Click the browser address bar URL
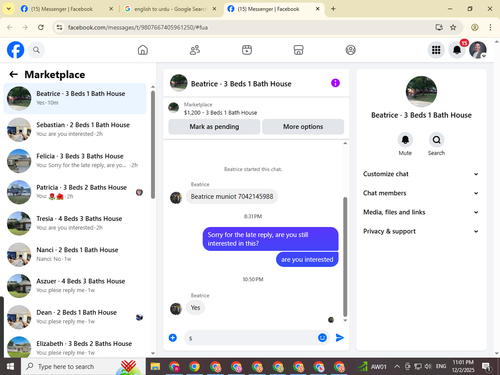Viewport: 500px width, 375px height. [x=138, y=27]
